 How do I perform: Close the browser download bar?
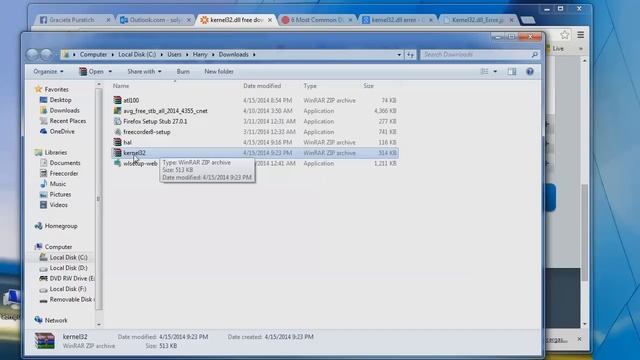[x=579, y=339]
